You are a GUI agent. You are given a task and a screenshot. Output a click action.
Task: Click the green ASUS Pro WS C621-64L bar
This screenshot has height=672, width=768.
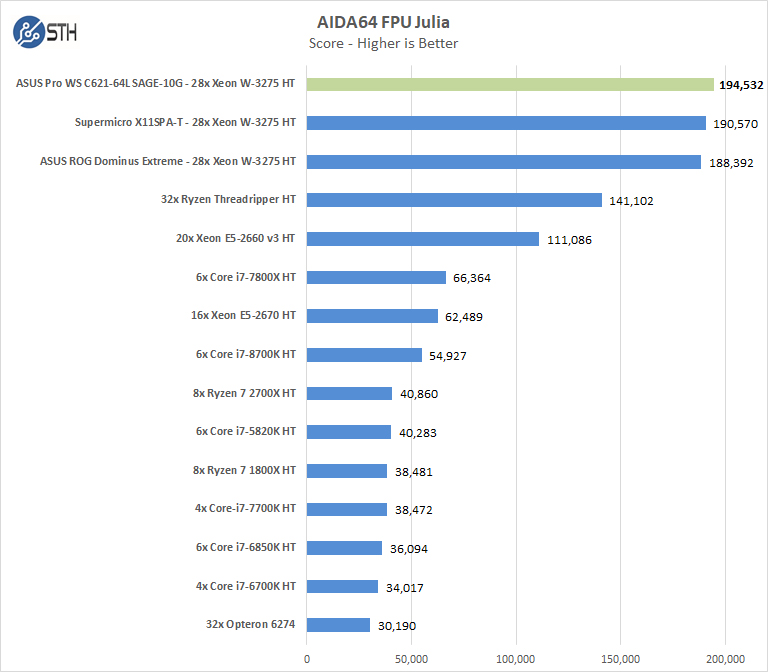(x=510, y=85)
